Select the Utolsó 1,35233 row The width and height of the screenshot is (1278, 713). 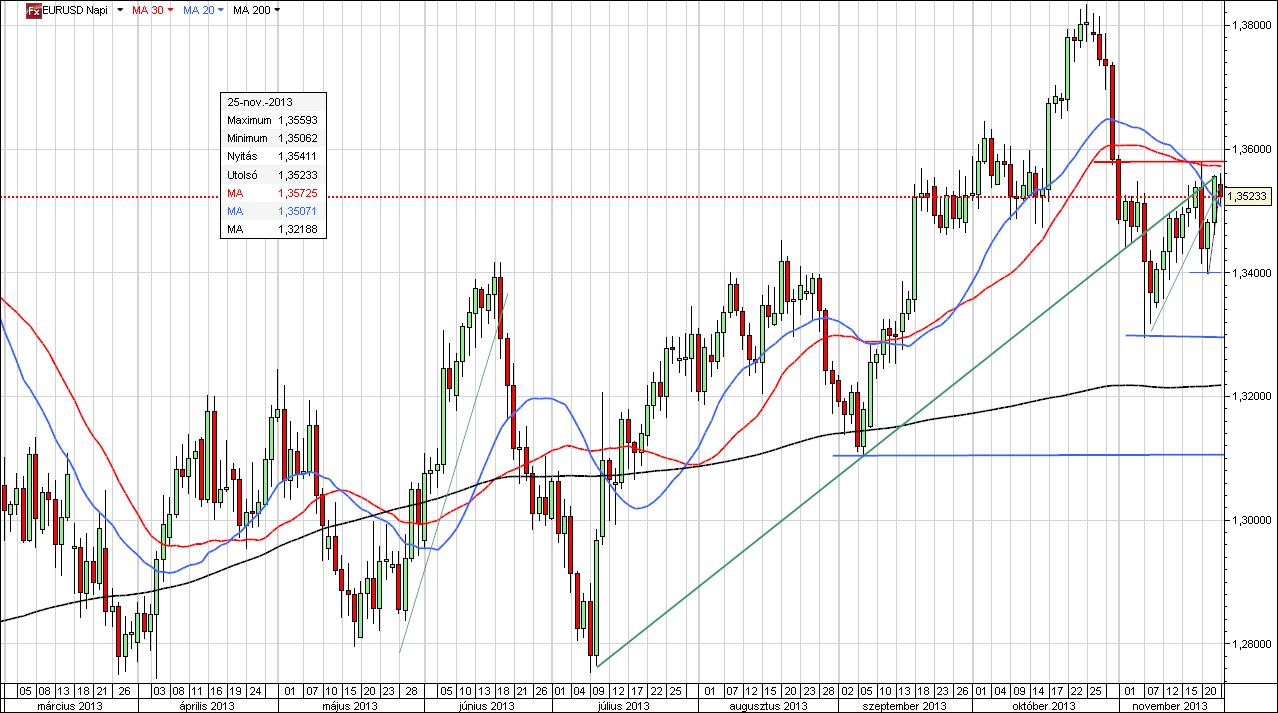(272, 175)
